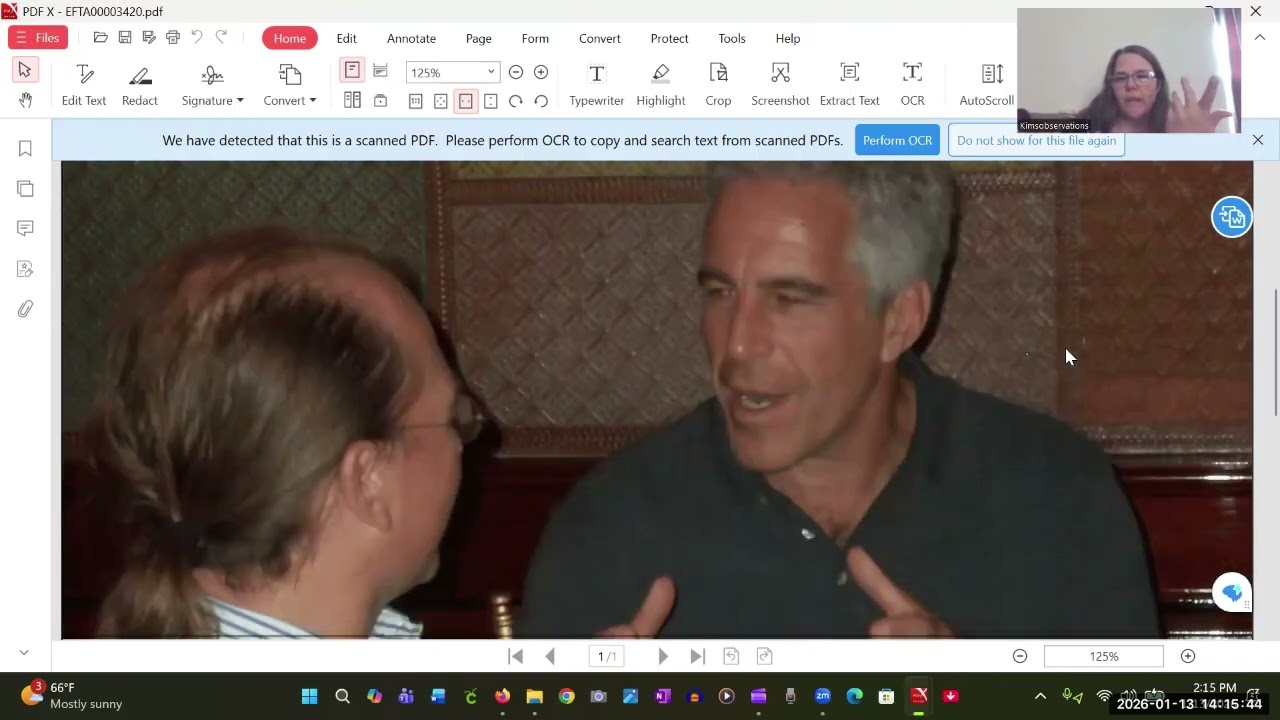Go to the next page
Screen dimensions: 1280x720
[x=662, y=656]
